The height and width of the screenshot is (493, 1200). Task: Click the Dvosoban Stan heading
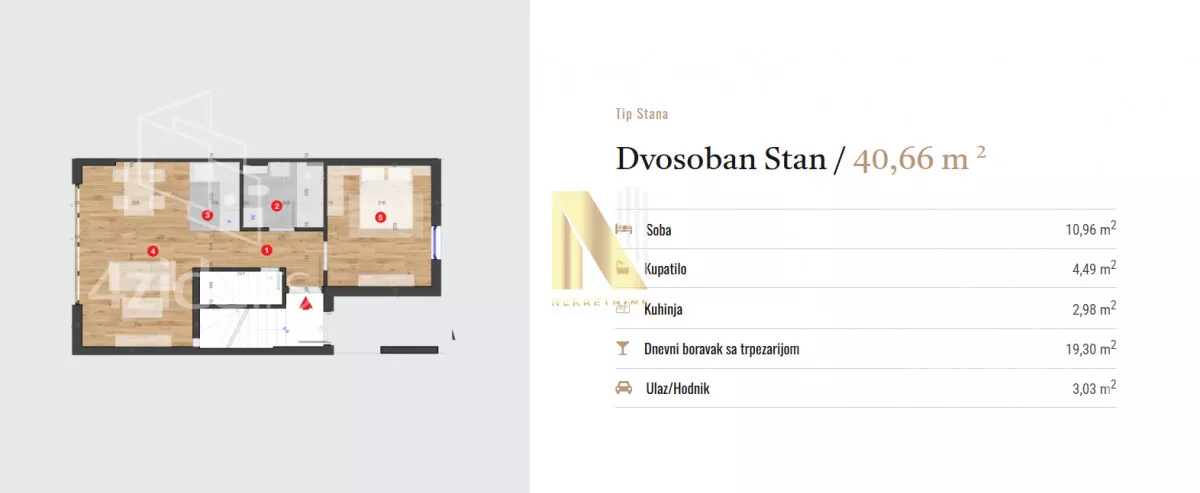coord(721,159)
